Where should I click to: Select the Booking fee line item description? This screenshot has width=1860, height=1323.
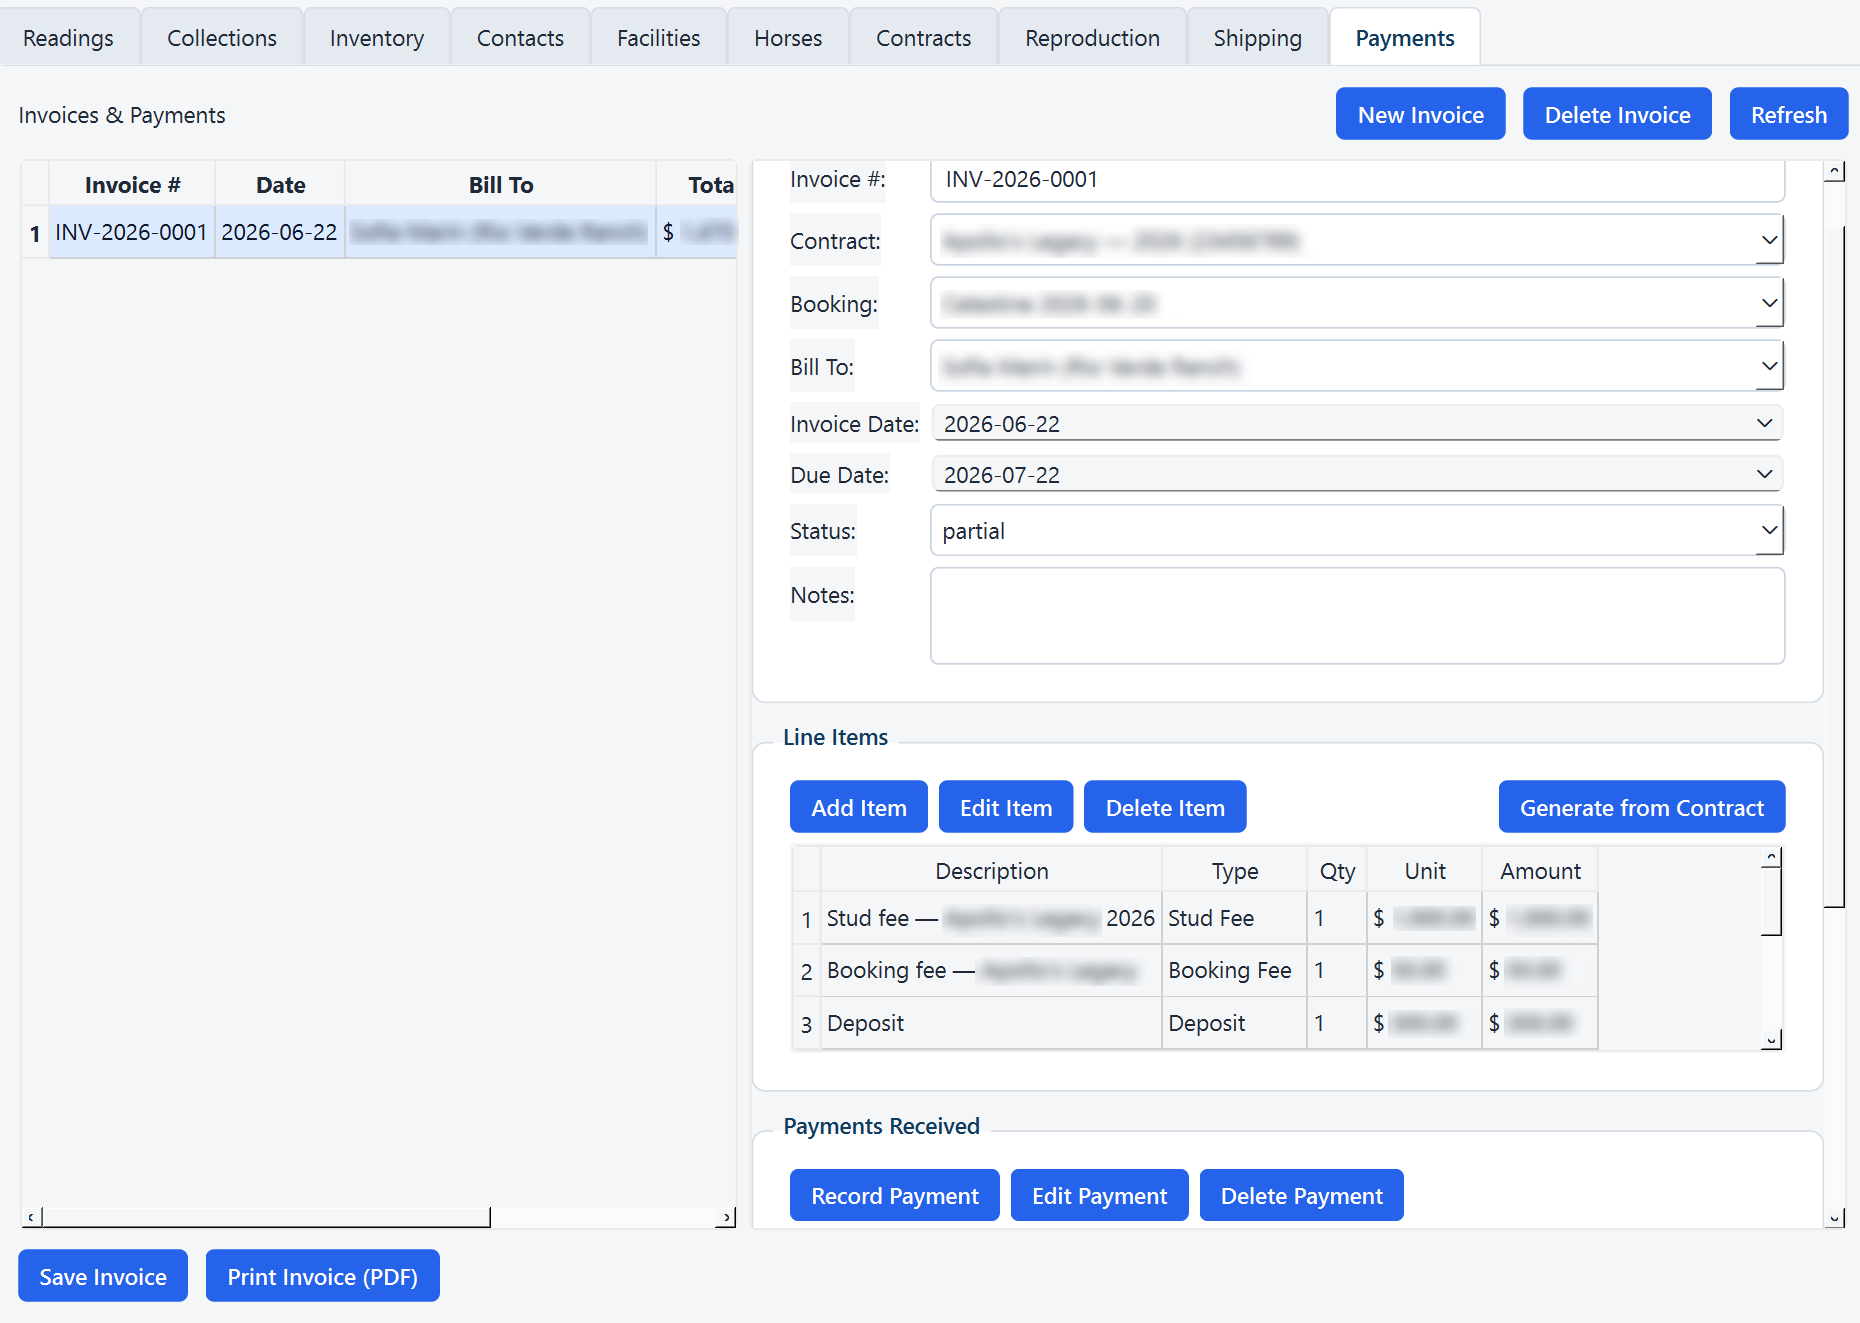(x=991, y=970)
